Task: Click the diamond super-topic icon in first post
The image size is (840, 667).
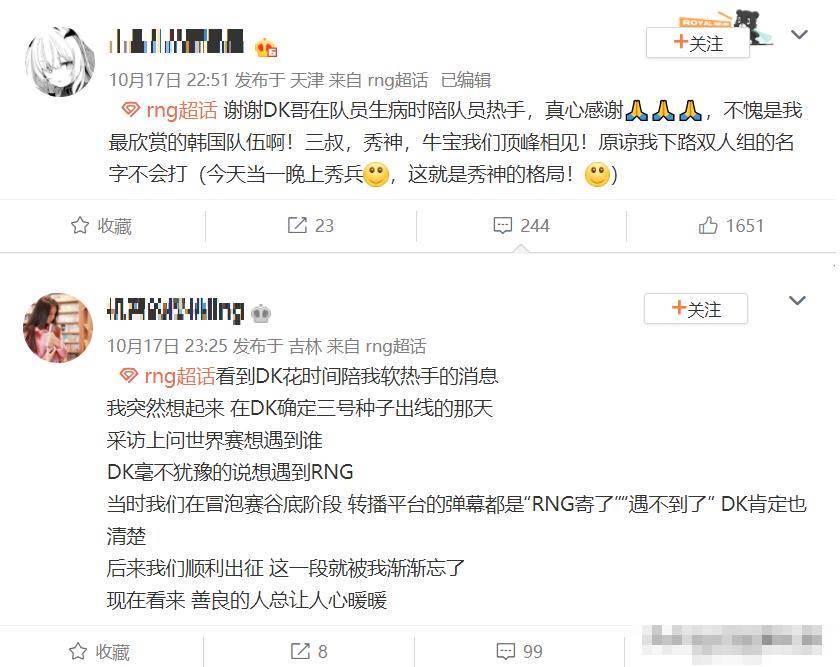Action: pyautogui.click(x=131, y=110)
